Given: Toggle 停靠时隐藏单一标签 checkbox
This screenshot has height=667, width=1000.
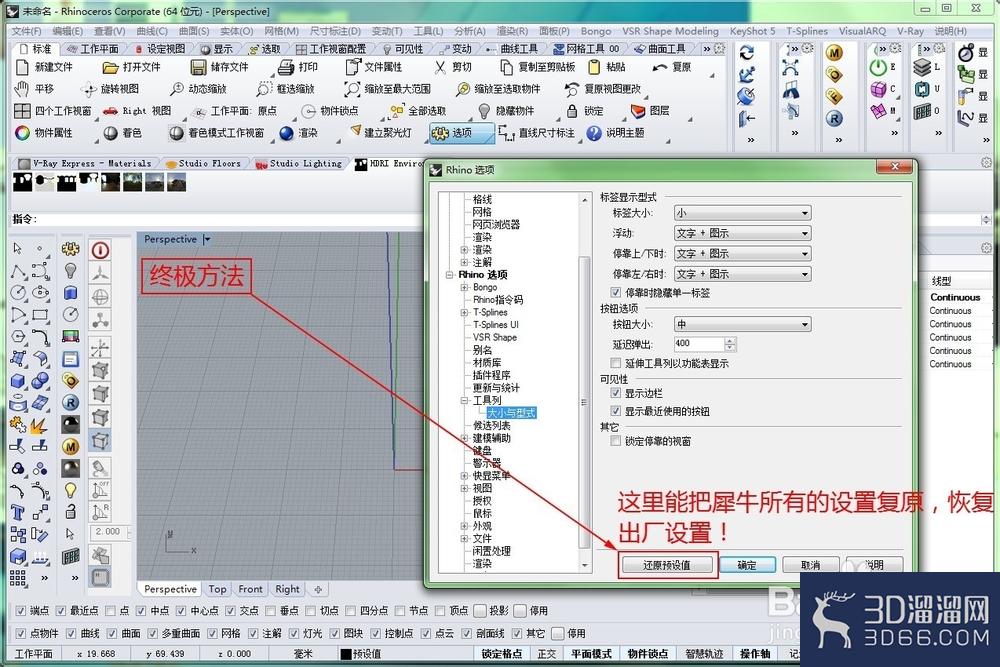Looking at the screenshot, I should point(615,293).
